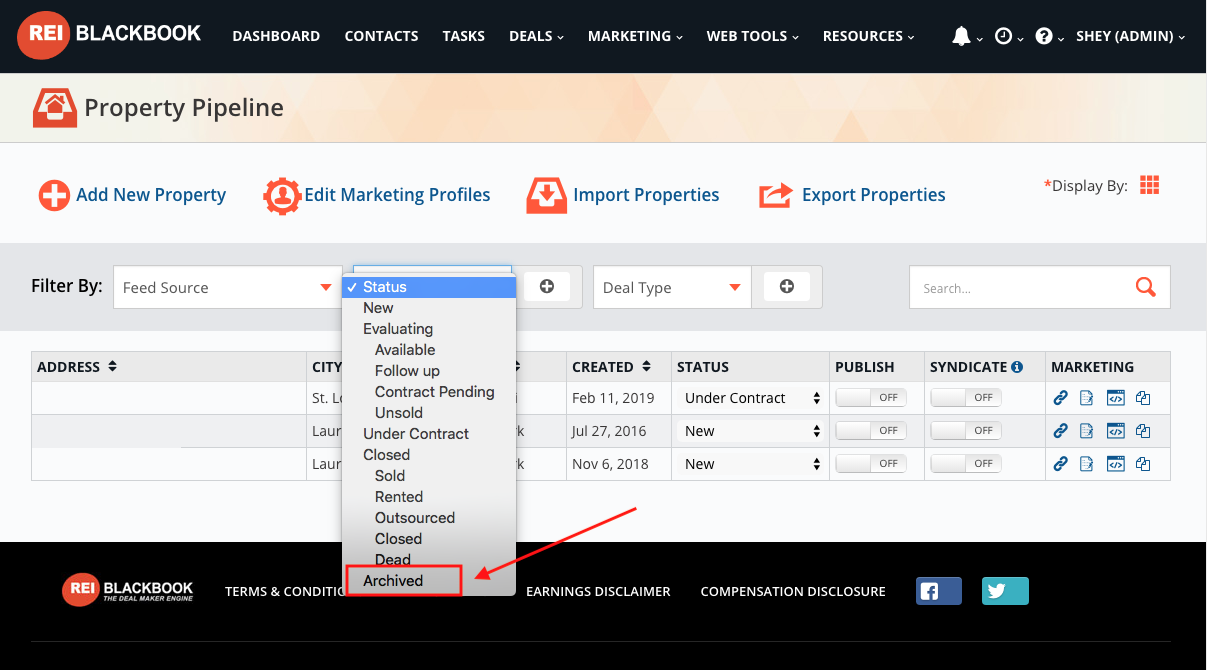Toggle Syndicate for the Nov 6, 2018 property
Image resolution: width=1207 pixels, height=670 pixels.
point(966,464)
